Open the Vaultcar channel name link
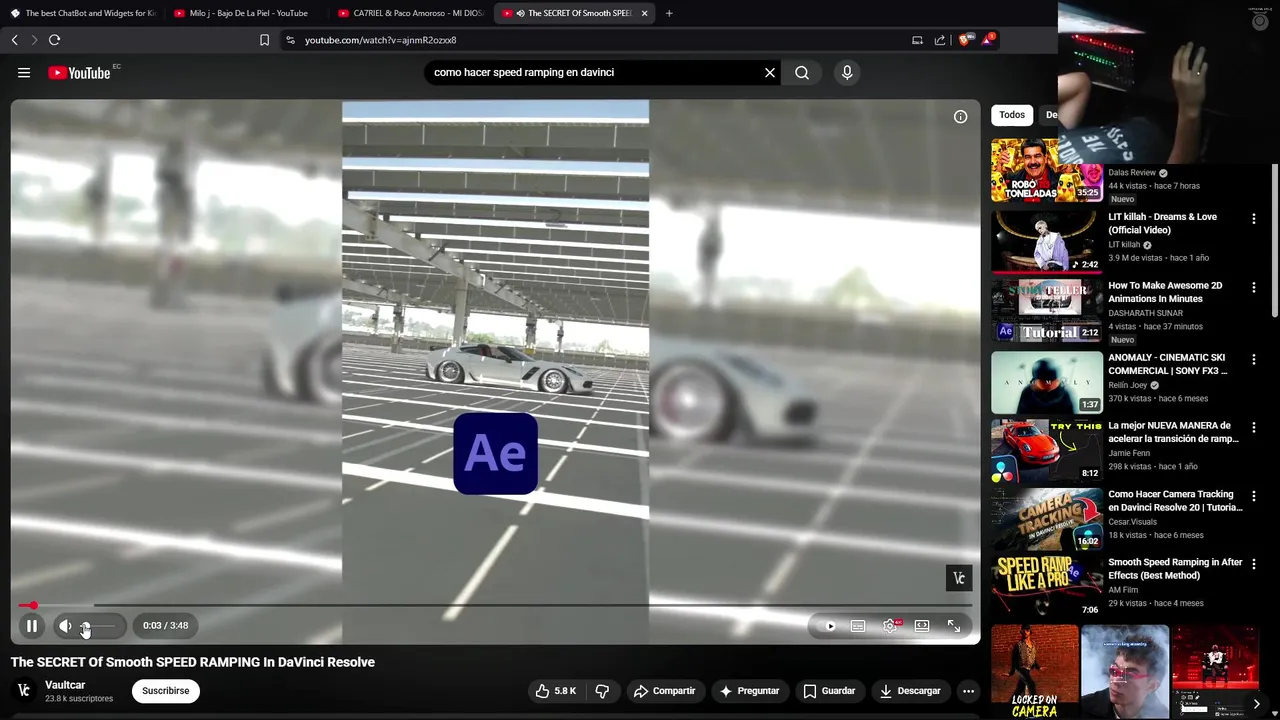This screenshot has width=1280, height=720. pyautogui.click(x=65, y=685)
